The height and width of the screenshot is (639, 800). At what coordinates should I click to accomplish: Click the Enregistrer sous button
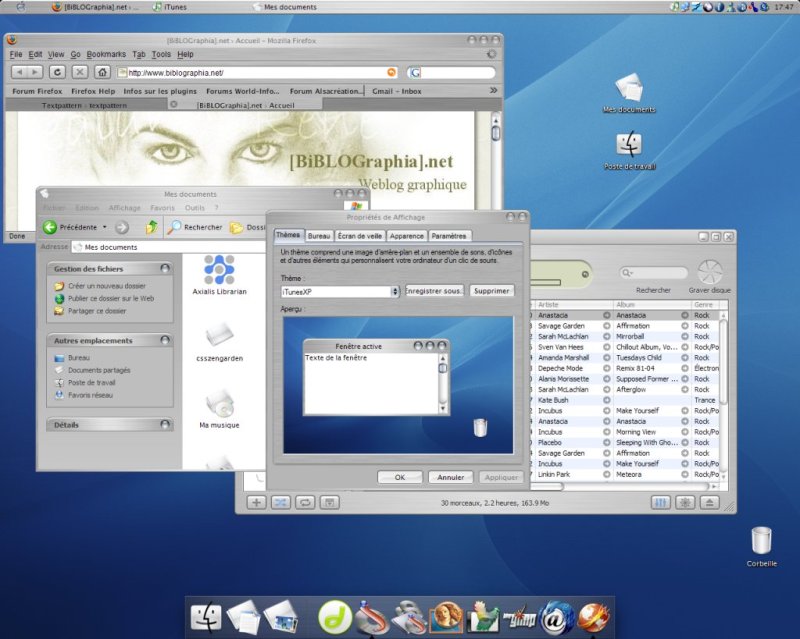coord(434,291)
